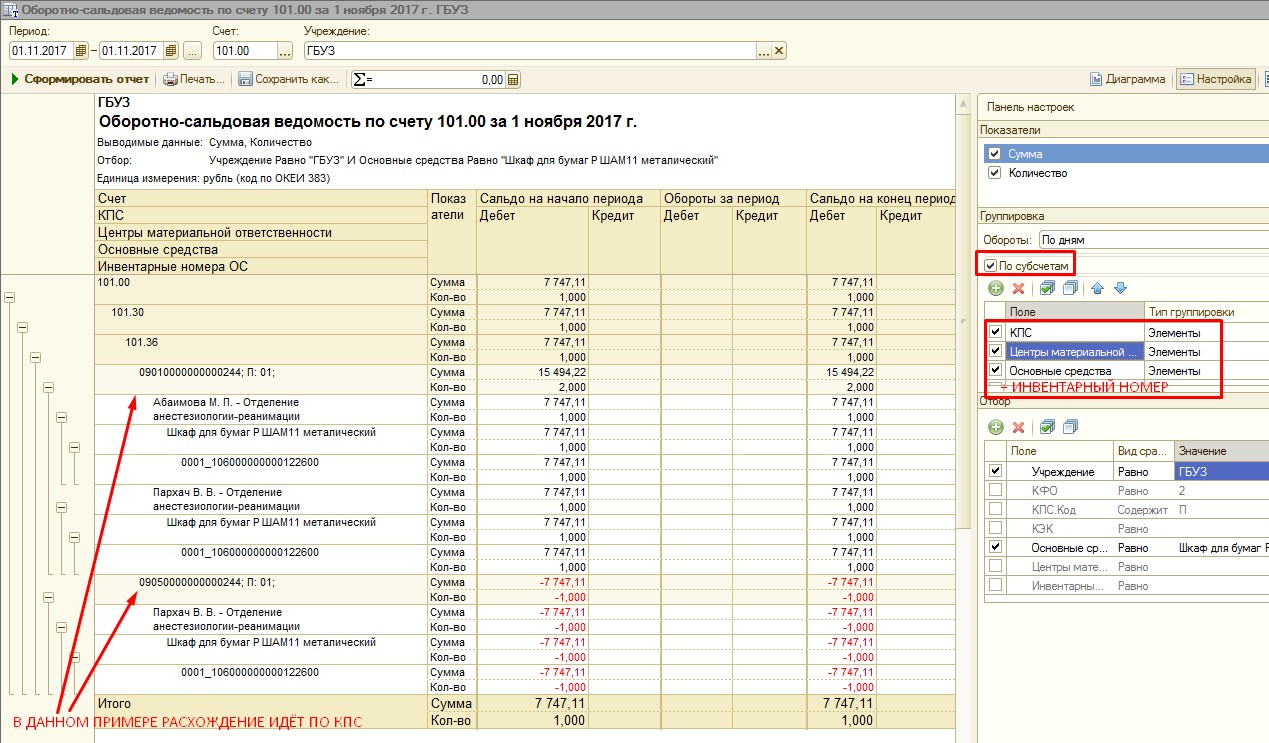
Task: Open the 'Обороты' dropdown showing По дням
Action: coord(1150,240)
